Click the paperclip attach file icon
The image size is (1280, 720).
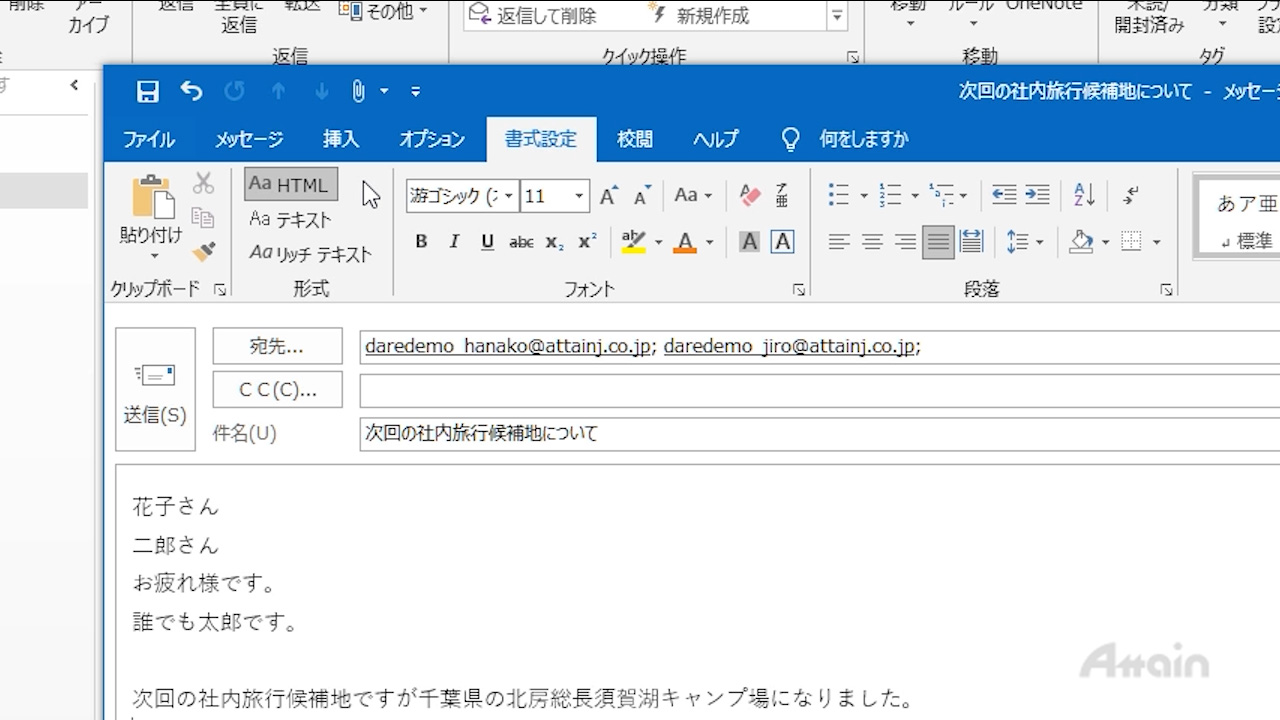[358, 92]
